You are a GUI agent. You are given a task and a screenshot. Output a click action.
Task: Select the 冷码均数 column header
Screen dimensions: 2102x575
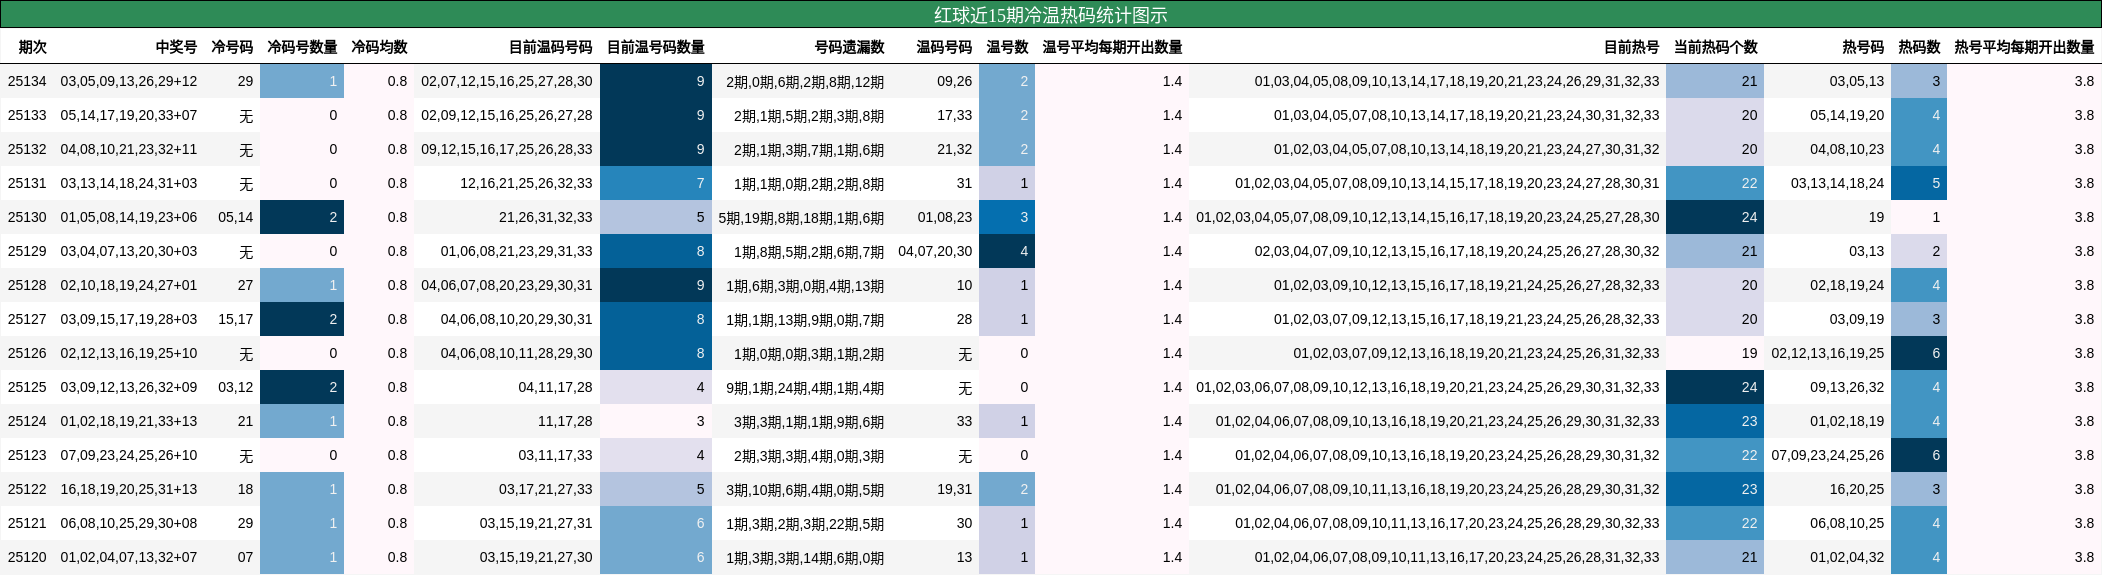click(x=379, y=47)
